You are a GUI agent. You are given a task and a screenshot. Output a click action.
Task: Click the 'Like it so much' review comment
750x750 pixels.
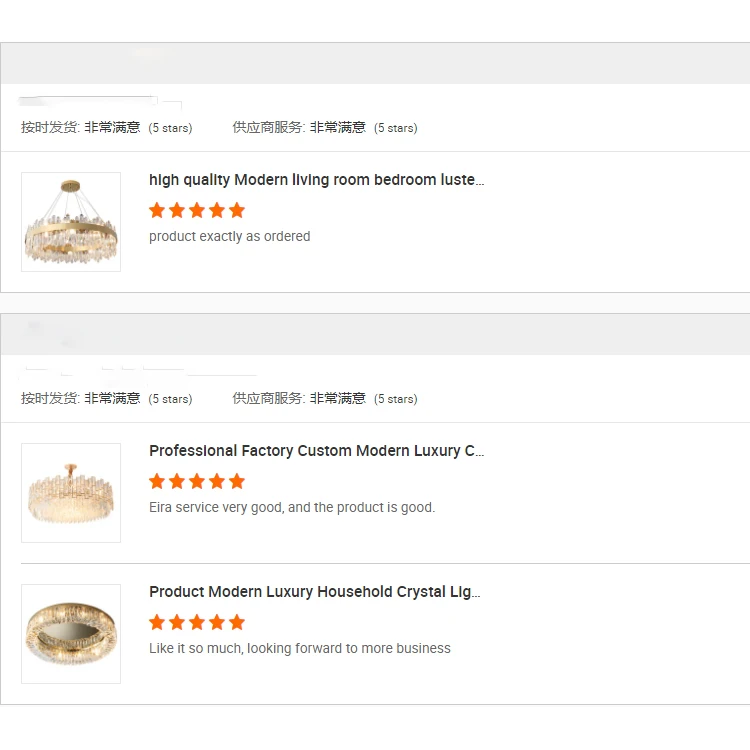pos(299,649)
